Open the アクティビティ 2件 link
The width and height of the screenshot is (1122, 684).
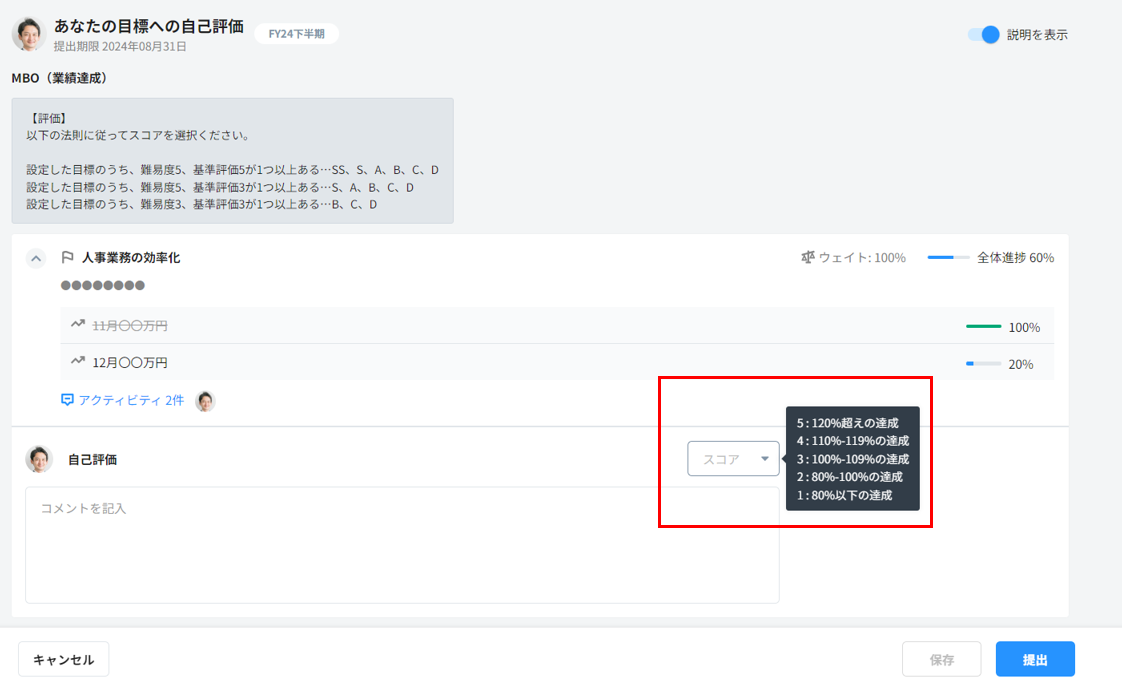[x=131, y=400]
